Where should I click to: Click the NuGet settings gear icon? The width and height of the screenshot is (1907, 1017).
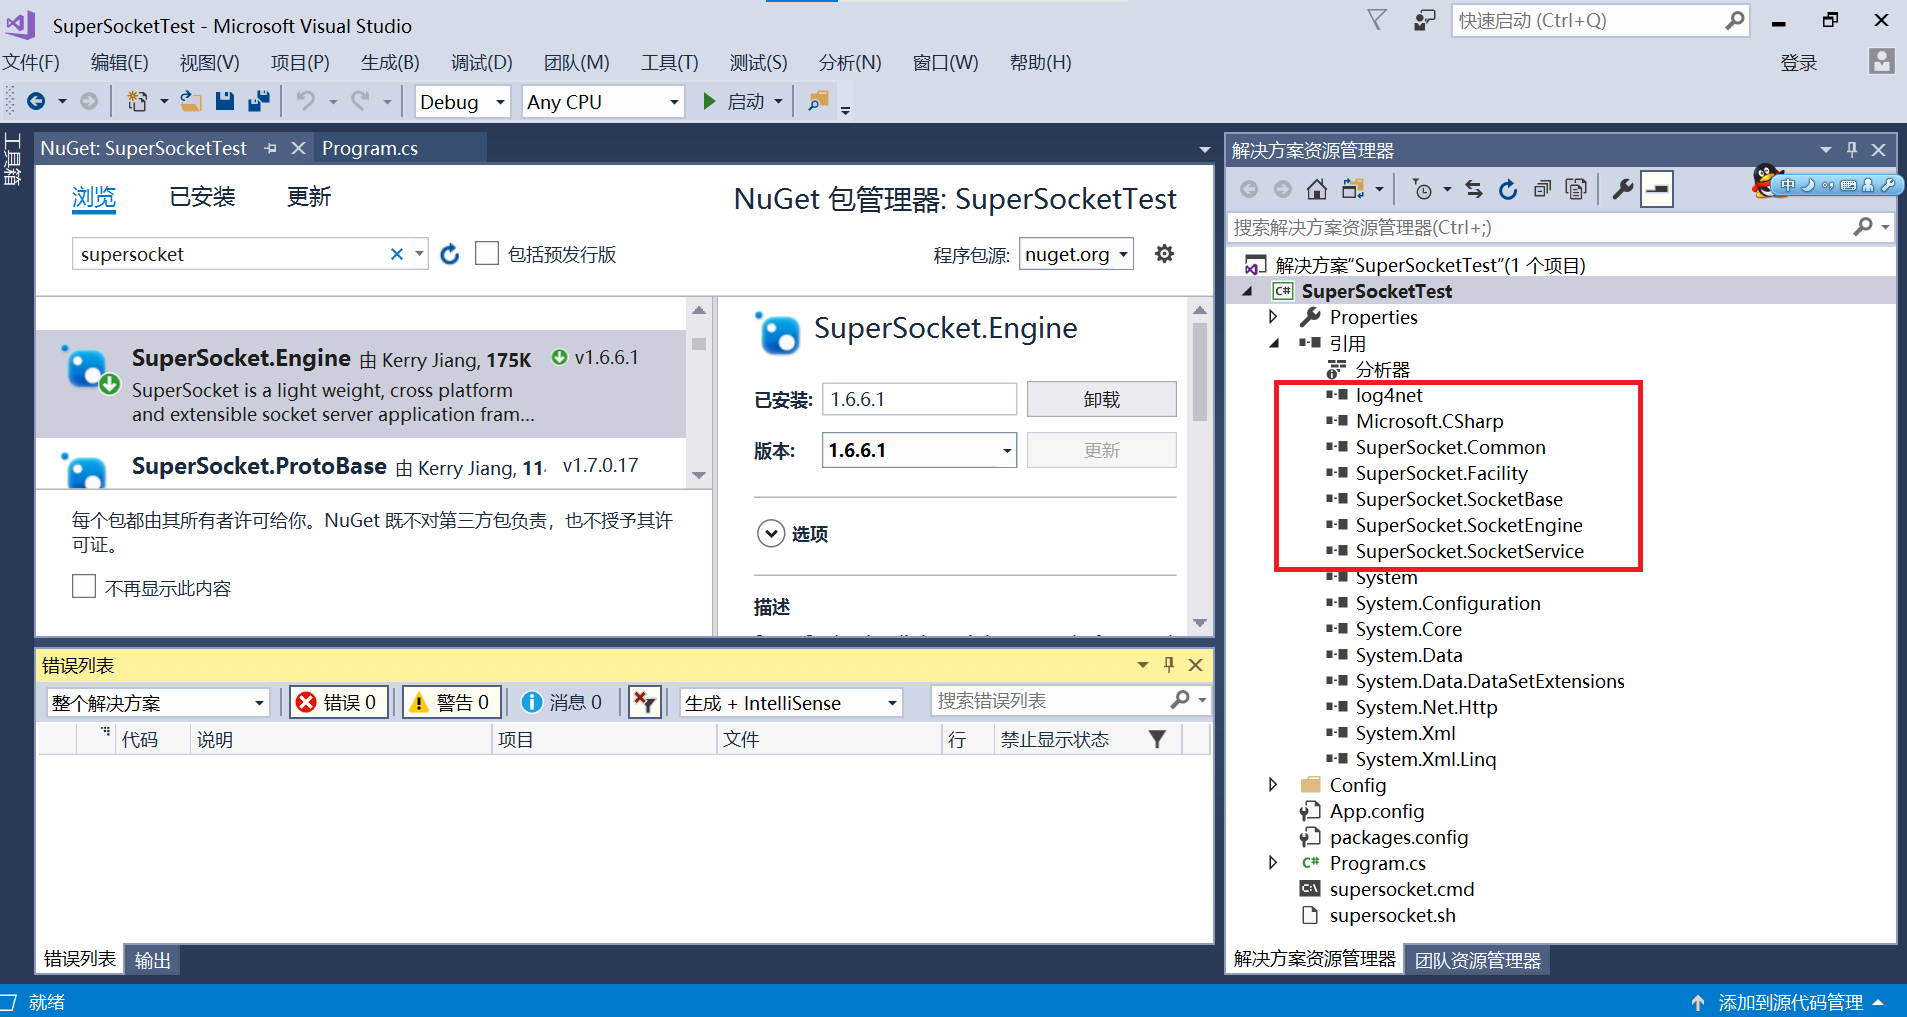1164,253
